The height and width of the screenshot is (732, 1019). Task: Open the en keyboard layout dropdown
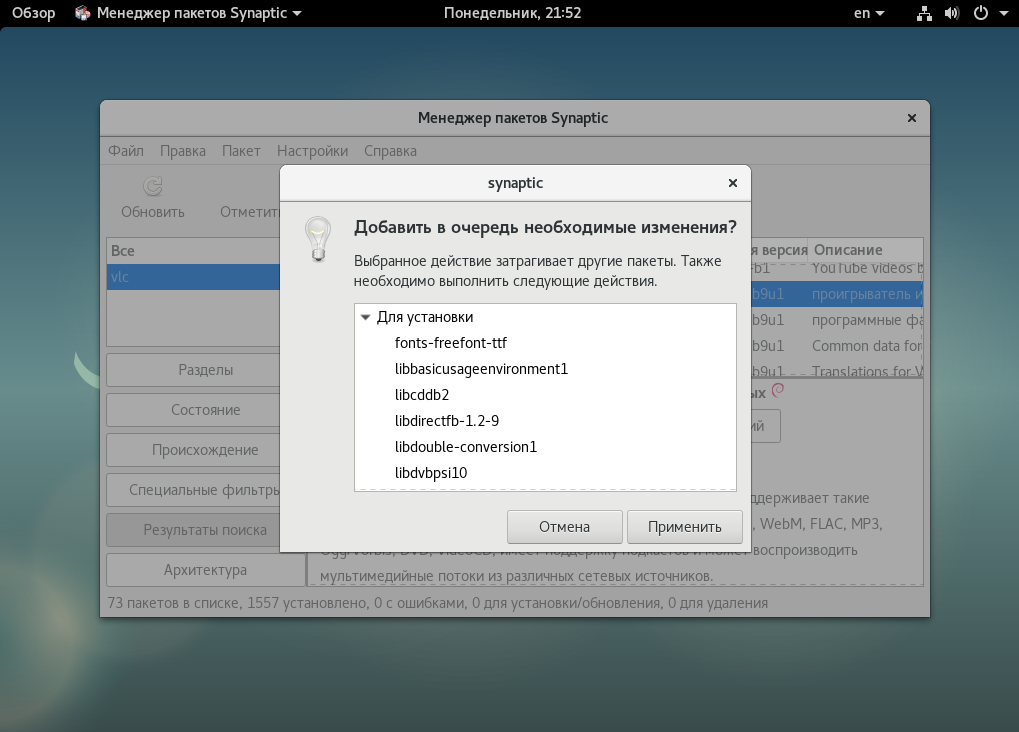click(x=869, y=13)
